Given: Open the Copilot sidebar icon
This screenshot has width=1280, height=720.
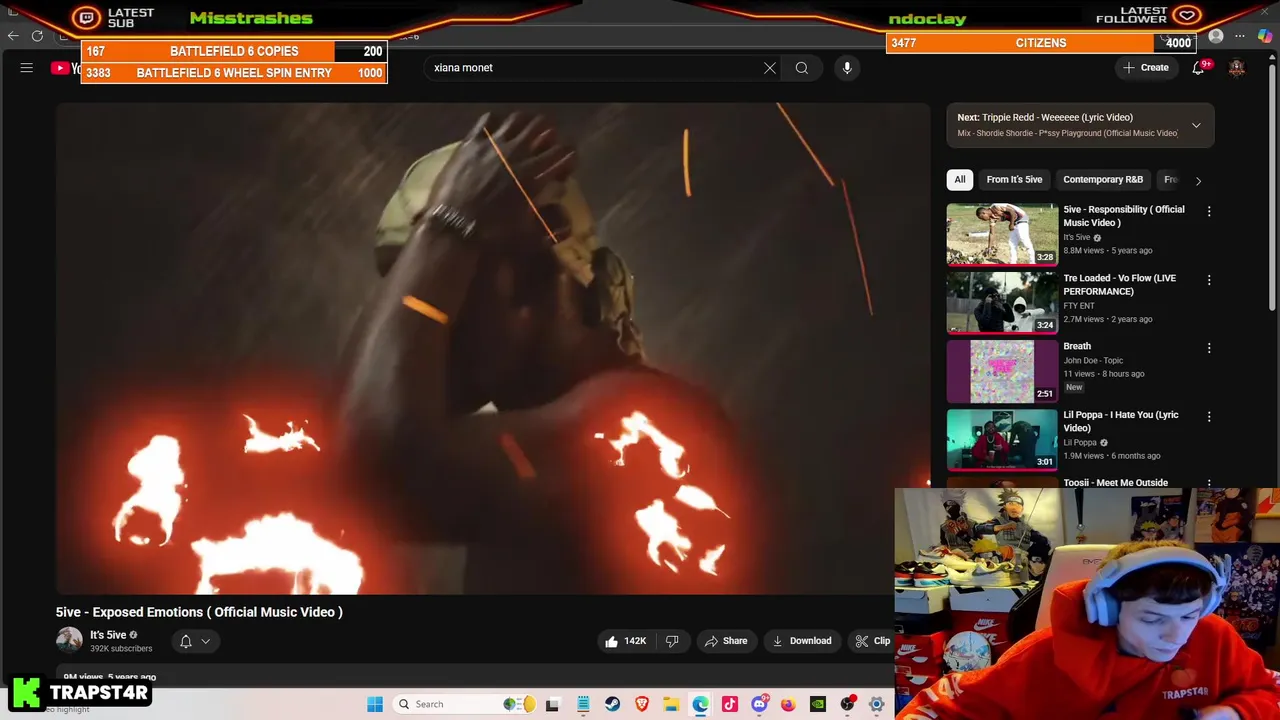Looking at the screenshot, I should click(x=1265, y=36).
